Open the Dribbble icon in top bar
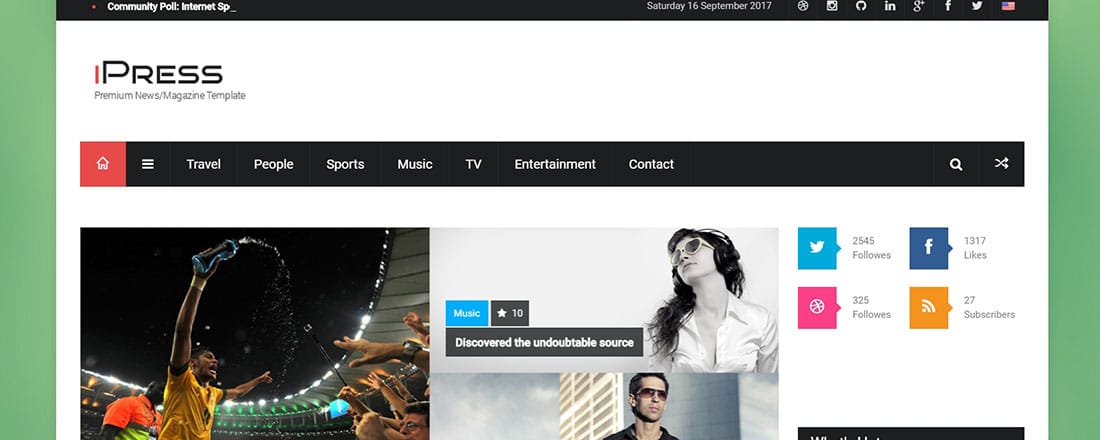This screenshot has width=1100, height=440. [x=803, y=6]
